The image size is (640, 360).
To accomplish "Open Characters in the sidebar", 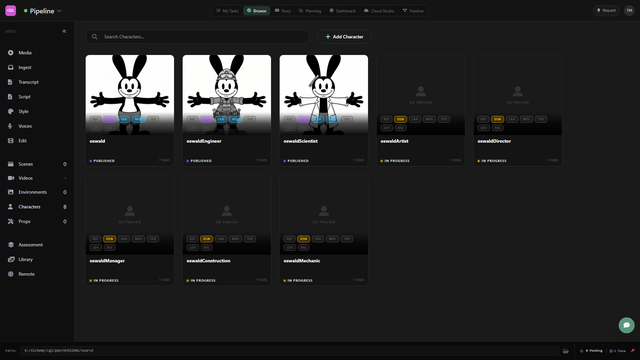I will (37, 207).
